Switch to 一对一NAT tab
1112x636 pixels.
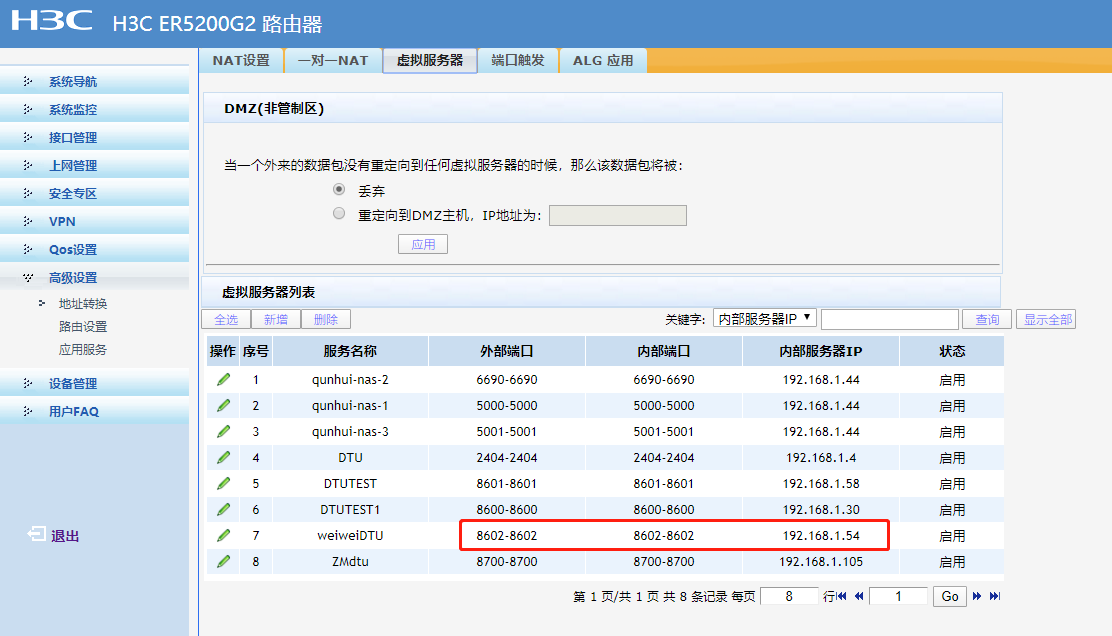pos(333,61)
